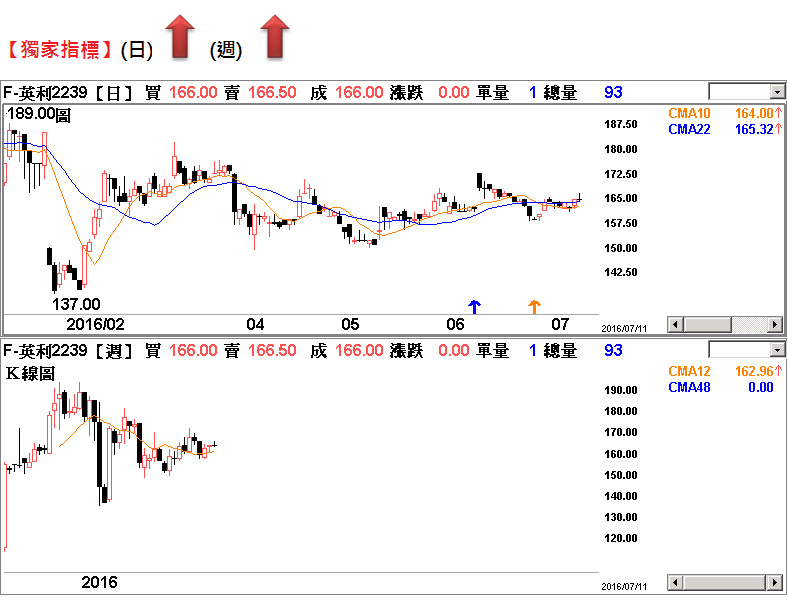Click the CMA22 value 165.32
The width and height of the screenshot is (788, 602).
click(754, 129)
